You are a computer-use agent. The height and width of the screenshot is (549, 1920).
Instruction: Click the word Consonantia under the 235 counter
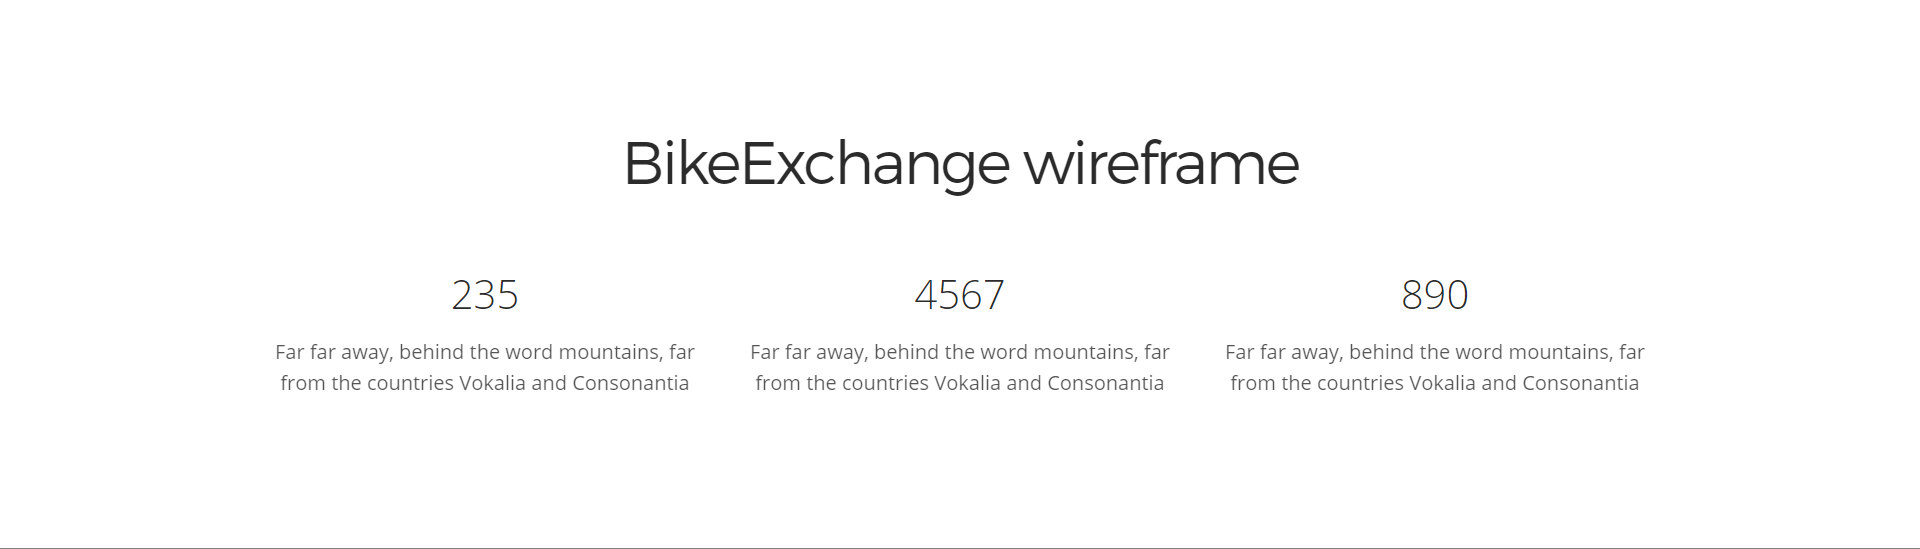(631, 383)
